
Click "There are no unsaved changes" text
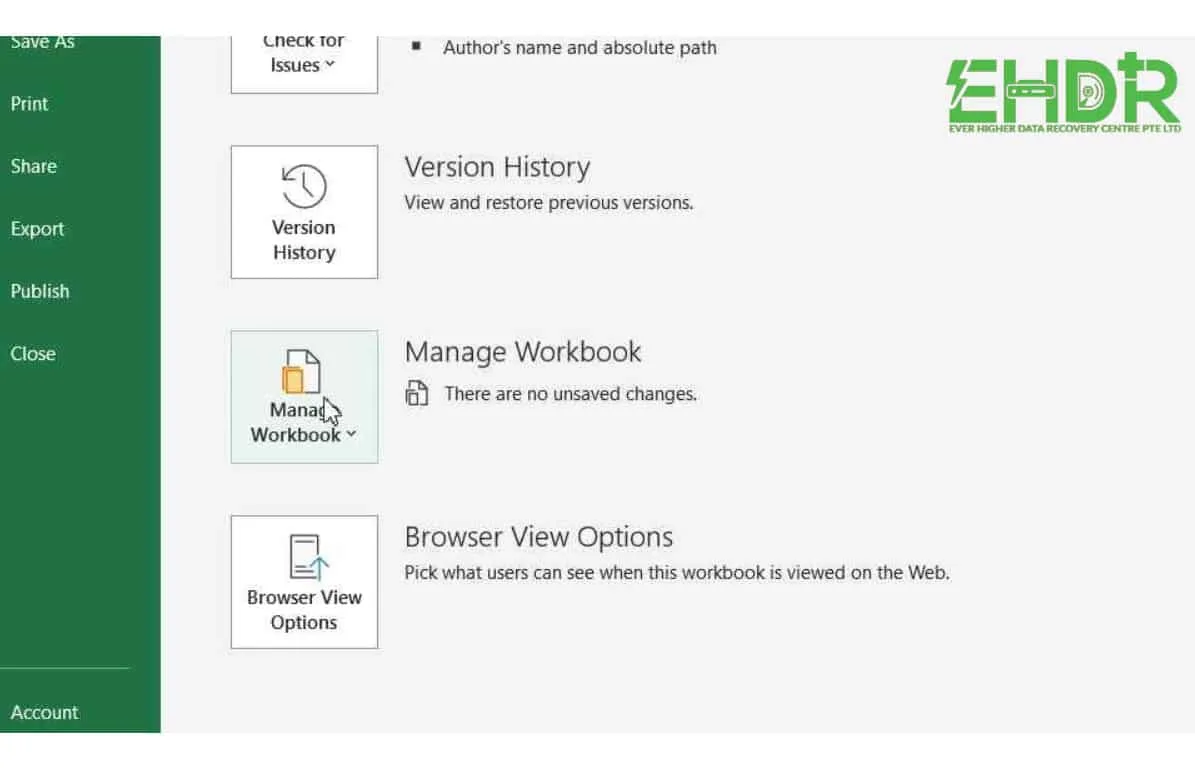[x=570, y=394]
